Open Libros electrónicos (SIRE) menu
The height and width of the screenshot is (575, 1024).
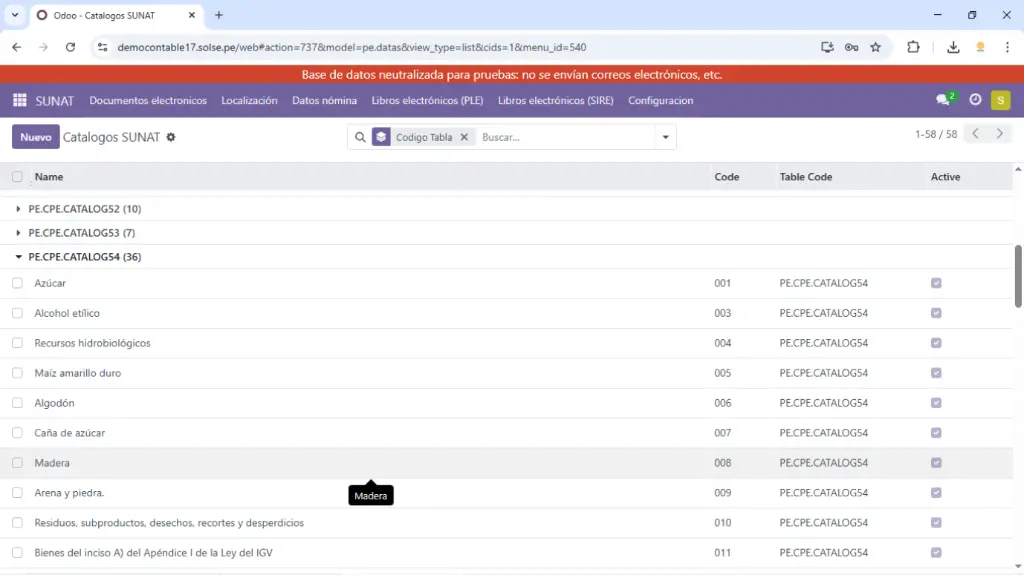point(555,100)
